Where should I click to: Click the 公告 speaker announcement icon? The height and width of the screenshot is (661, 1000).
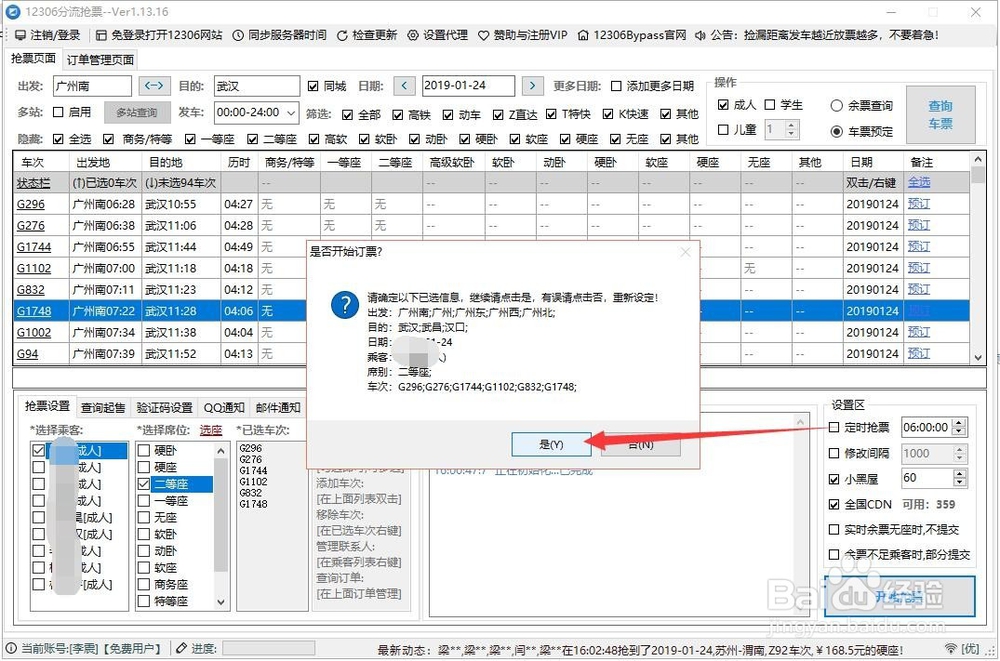pyautogui.click(x=701, y=35)
